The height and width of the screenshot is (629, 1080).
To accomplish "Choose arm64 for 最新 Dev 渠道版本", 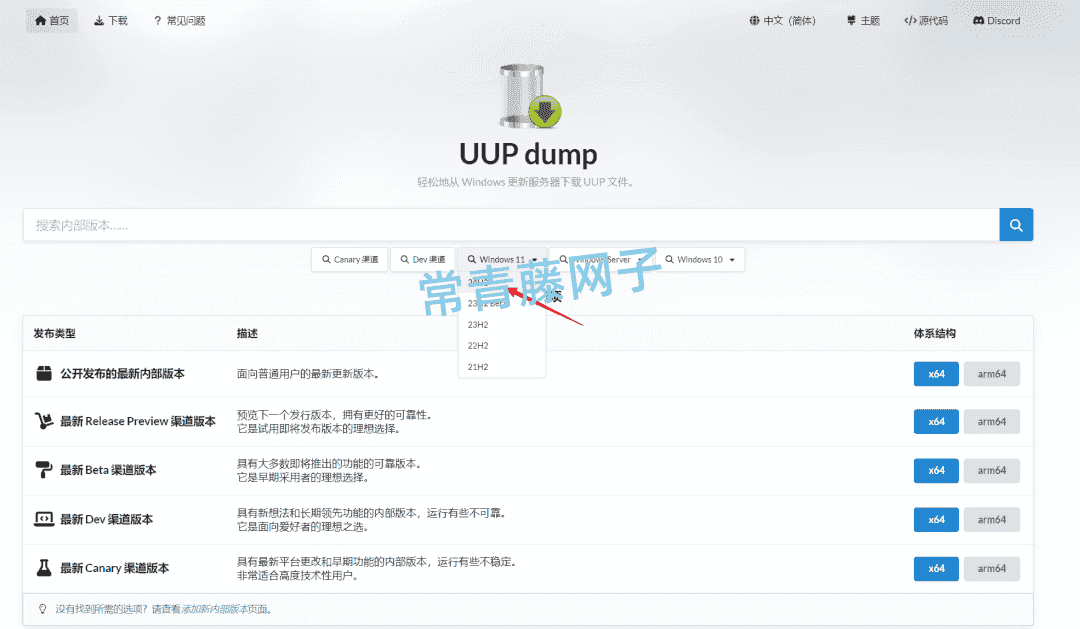I will [992, 519].
